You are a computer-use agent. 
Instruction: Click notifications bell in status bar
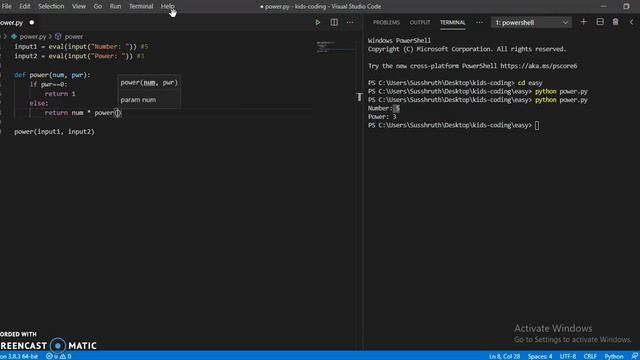[x=635, y=356]
